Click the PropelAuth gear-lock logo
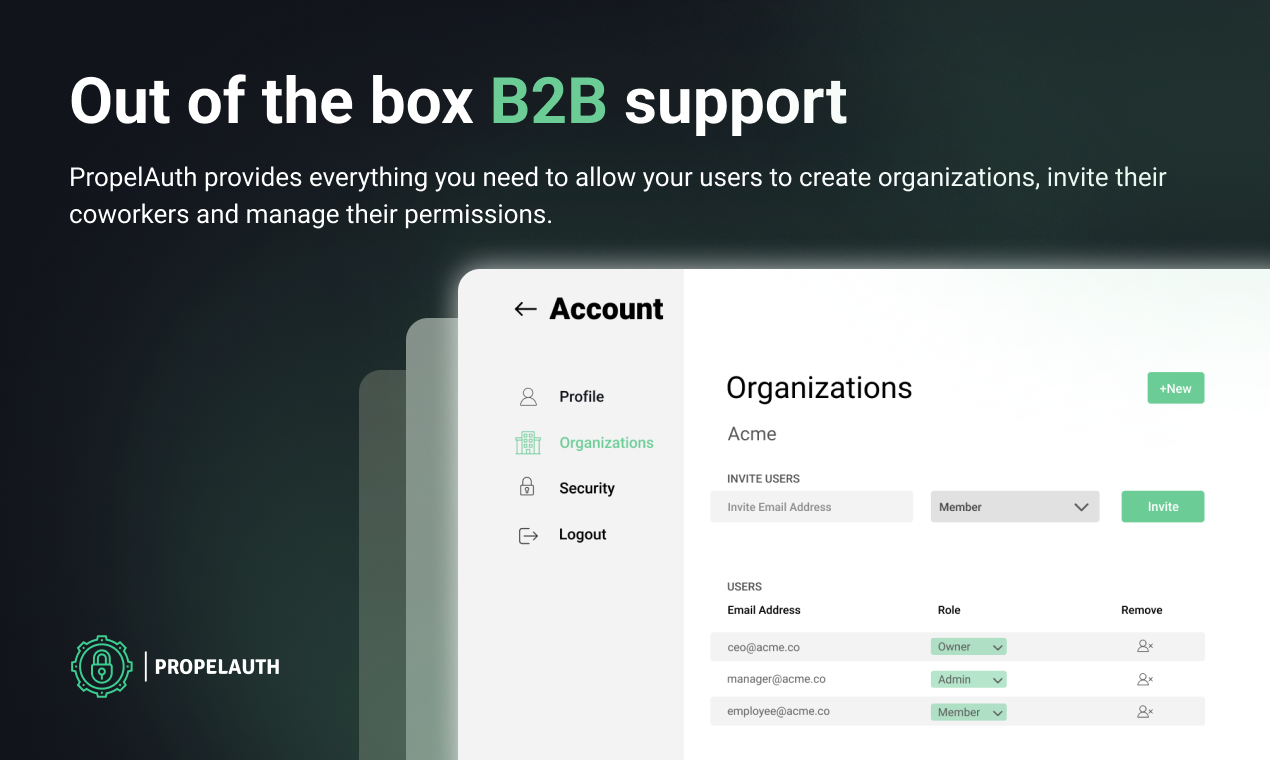Viewport: 1270px width, 760px height. 101,666
